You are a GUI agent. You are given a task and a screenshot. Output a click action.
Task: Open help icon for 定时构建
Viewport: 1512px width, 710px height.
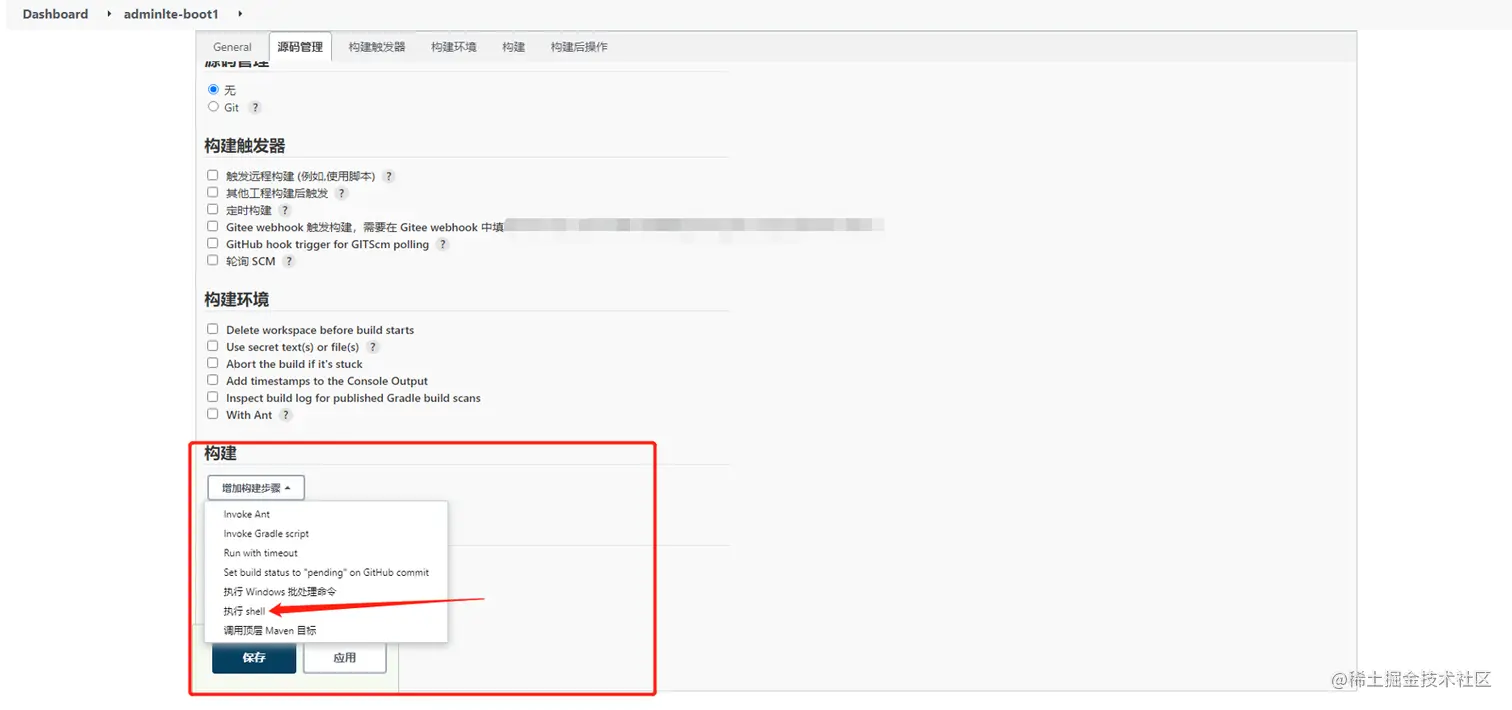[x=285, y=210]
